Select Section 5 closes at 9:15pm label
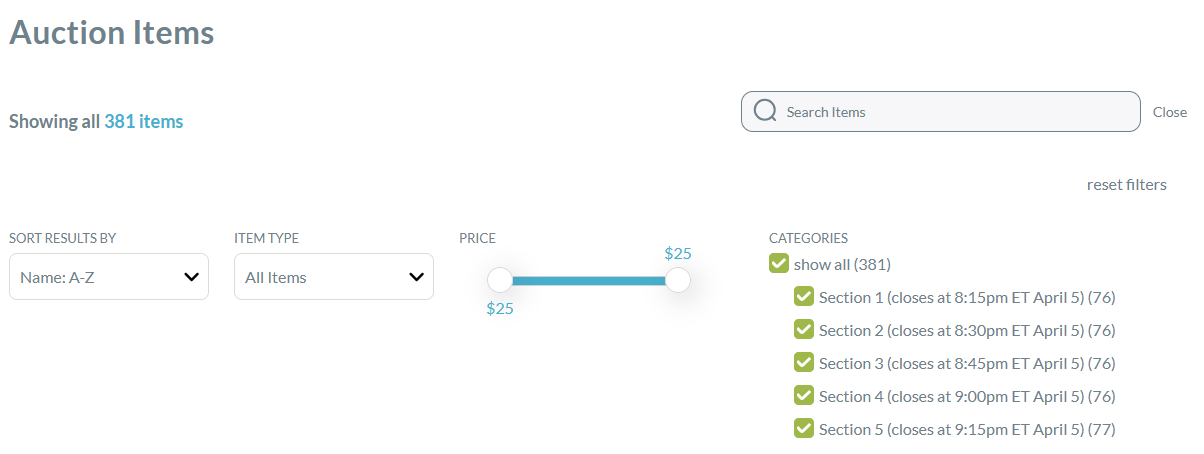 tap(967, 429)
